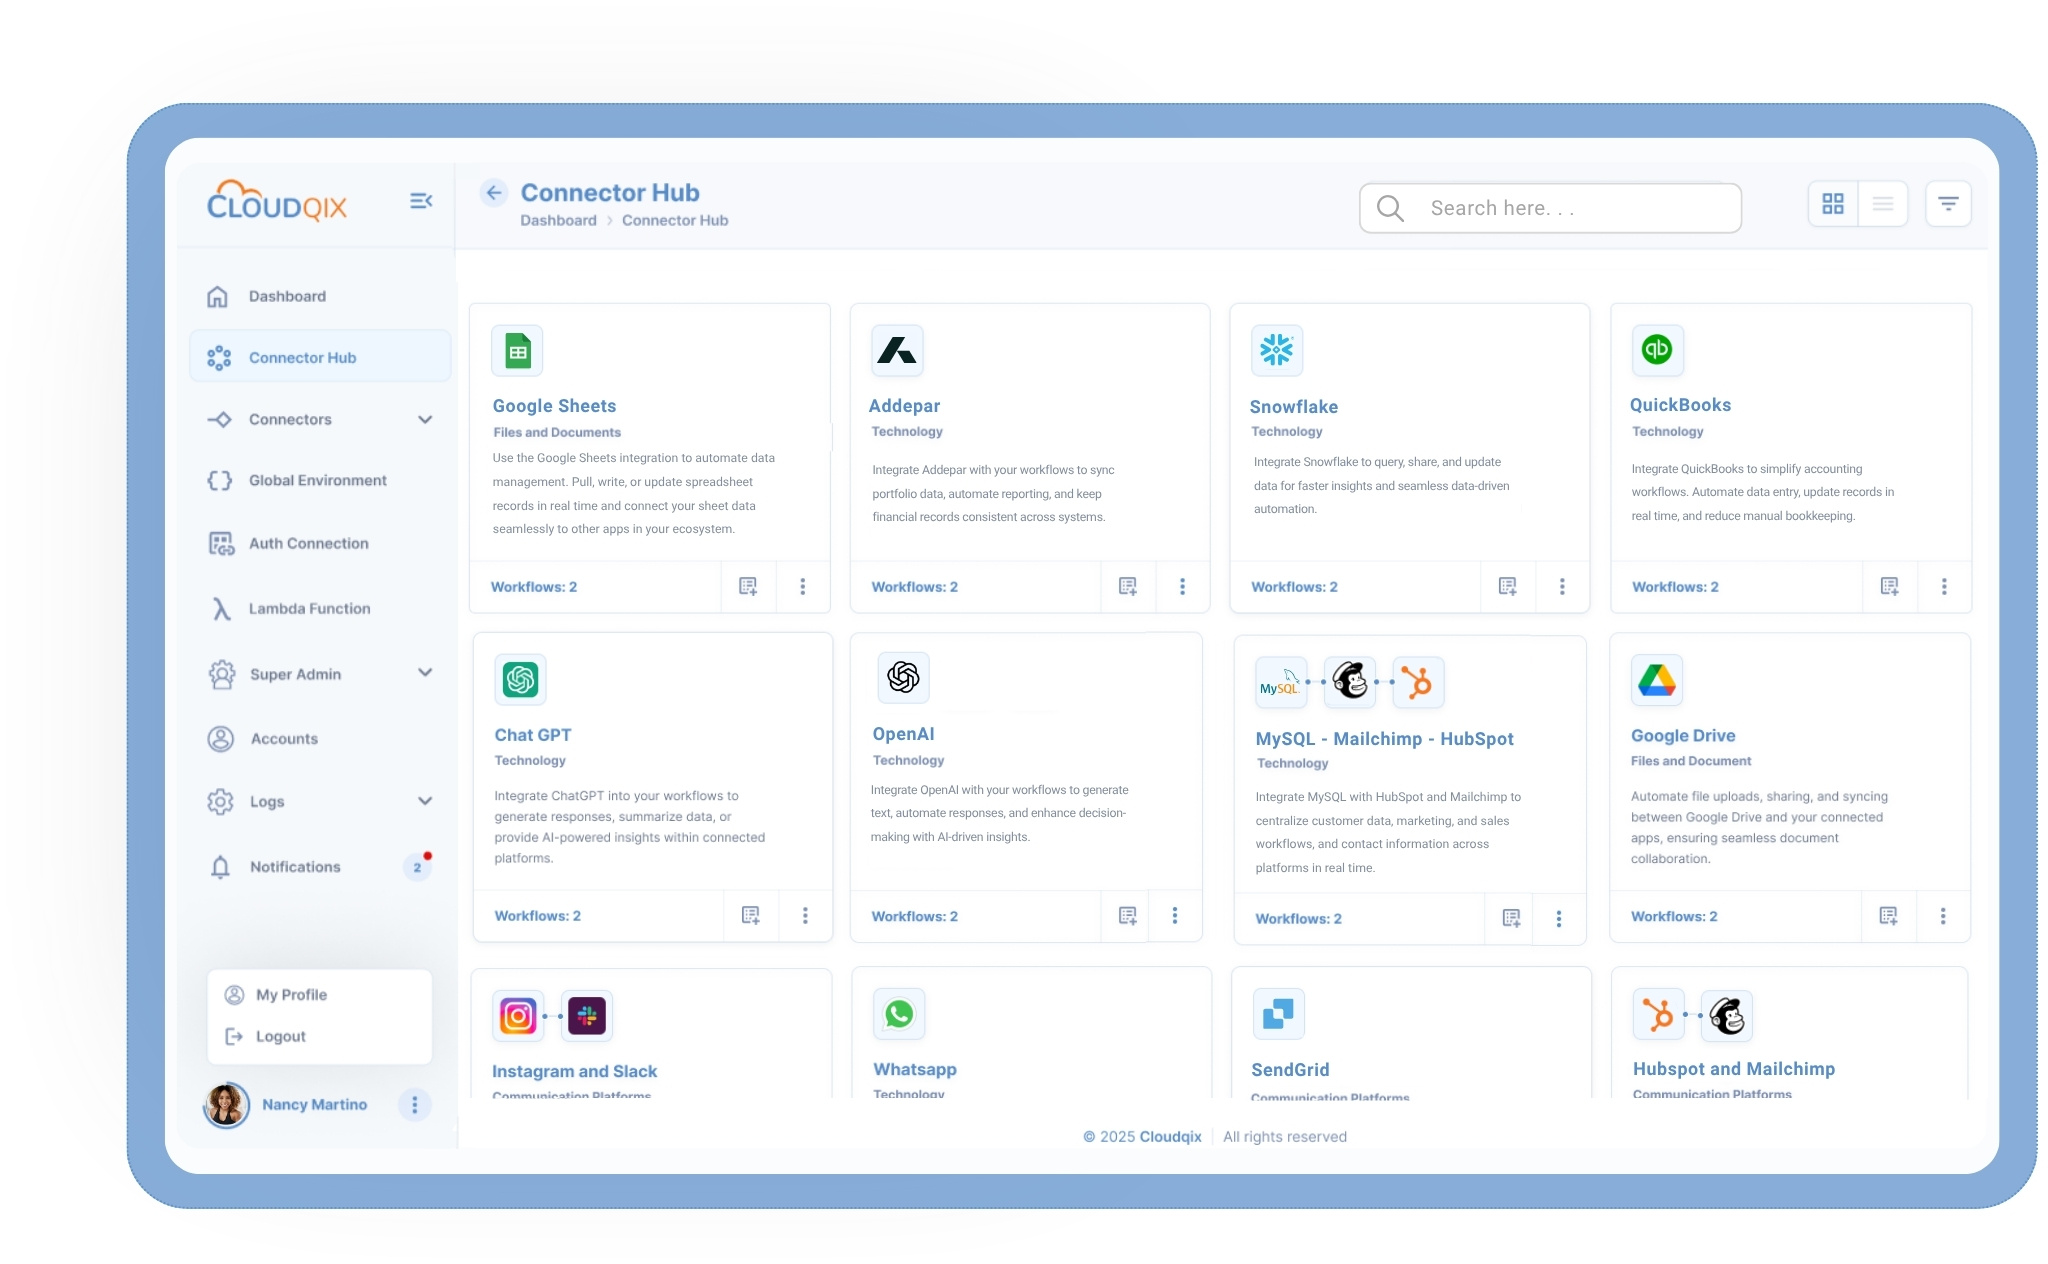Click Dashboard breadcrumb link
Screen dimensions: 2048x1264
pos(558,220)
